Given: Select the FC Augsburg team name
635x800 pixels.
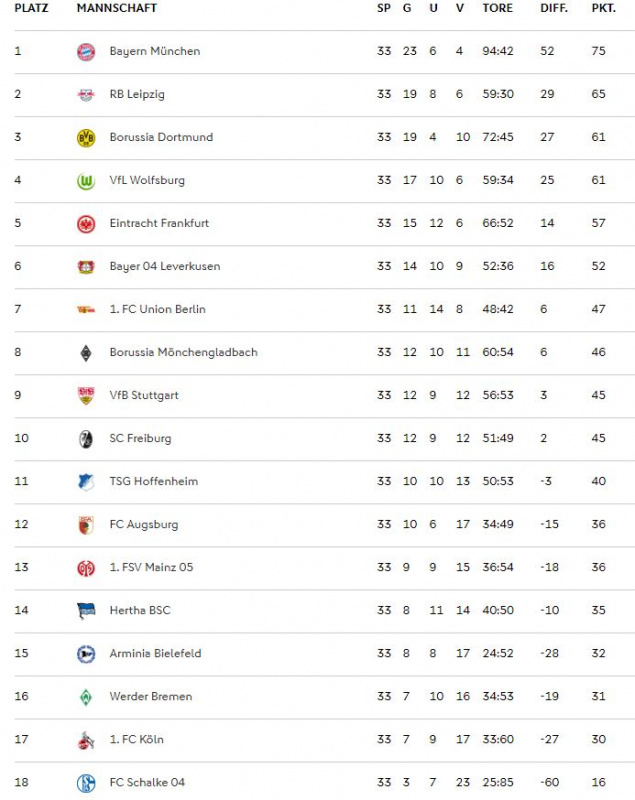Looking at the screenshot, I should (144, 524).
